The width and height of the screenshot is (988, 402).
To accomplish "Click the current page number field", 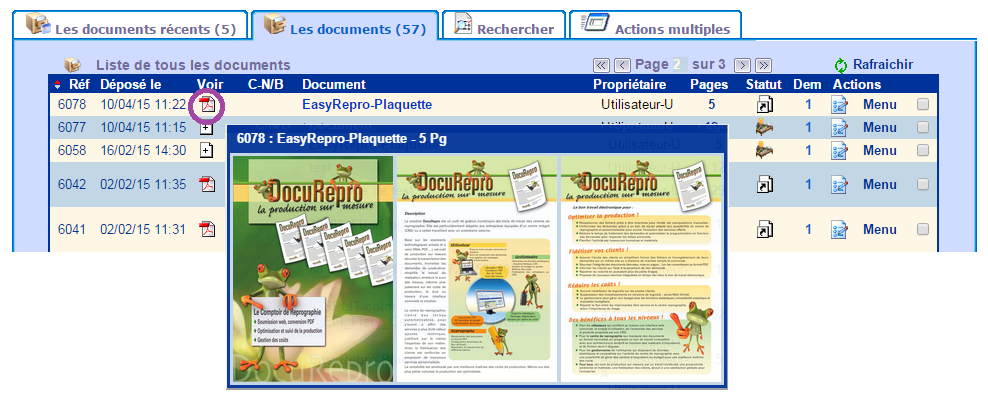I will pyautogui.click(x=679, y=64).
